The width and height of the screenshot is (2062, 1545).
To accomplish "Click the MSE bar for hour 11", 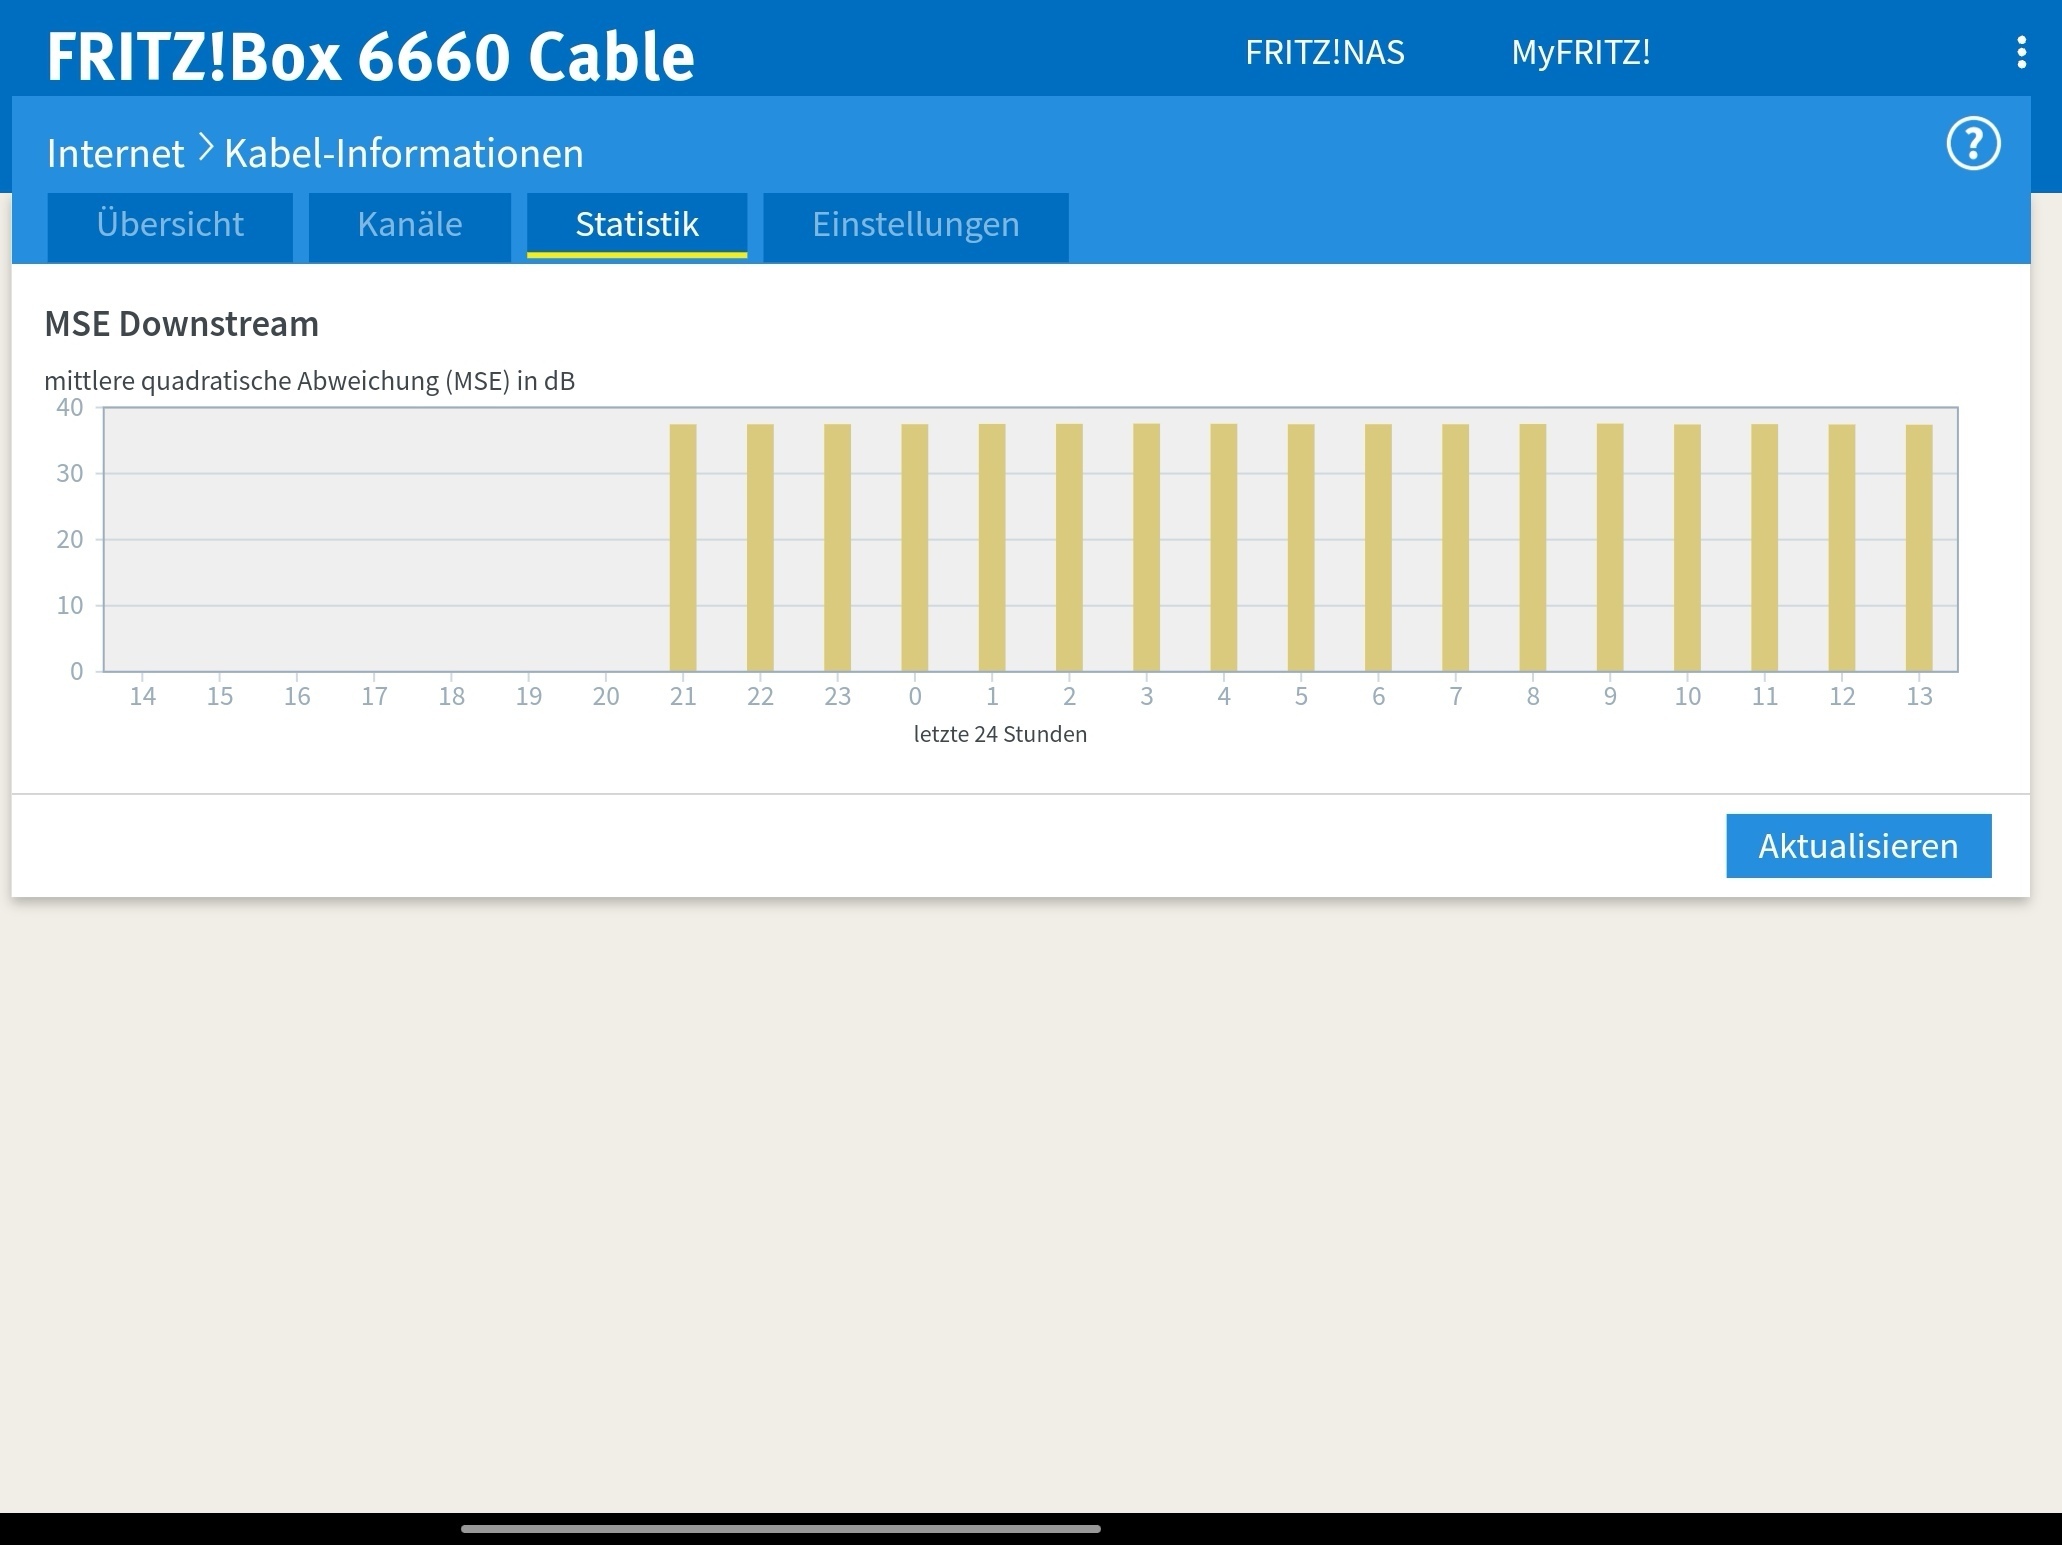I will (1765, 548).
